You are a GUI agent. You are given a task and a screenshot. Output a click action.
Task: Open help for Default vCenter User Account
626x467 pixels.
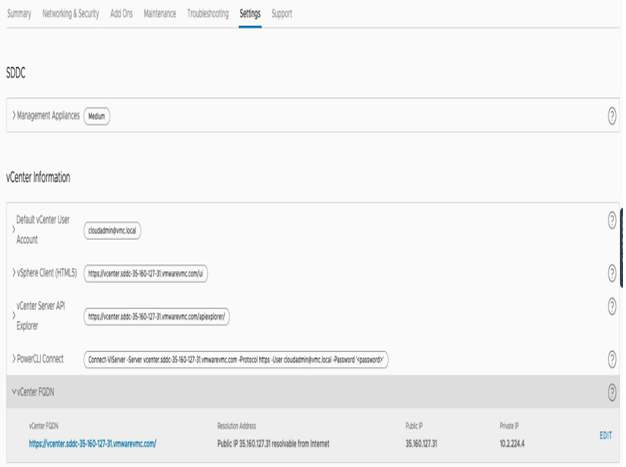pyautogui.click(x=612, y=220)
